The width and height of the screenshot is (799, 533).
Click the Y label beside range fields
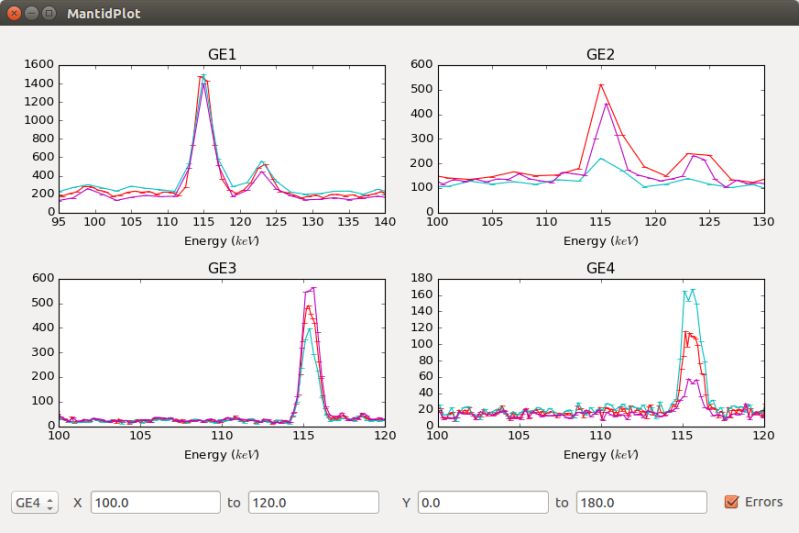click(x=406, y=503)
